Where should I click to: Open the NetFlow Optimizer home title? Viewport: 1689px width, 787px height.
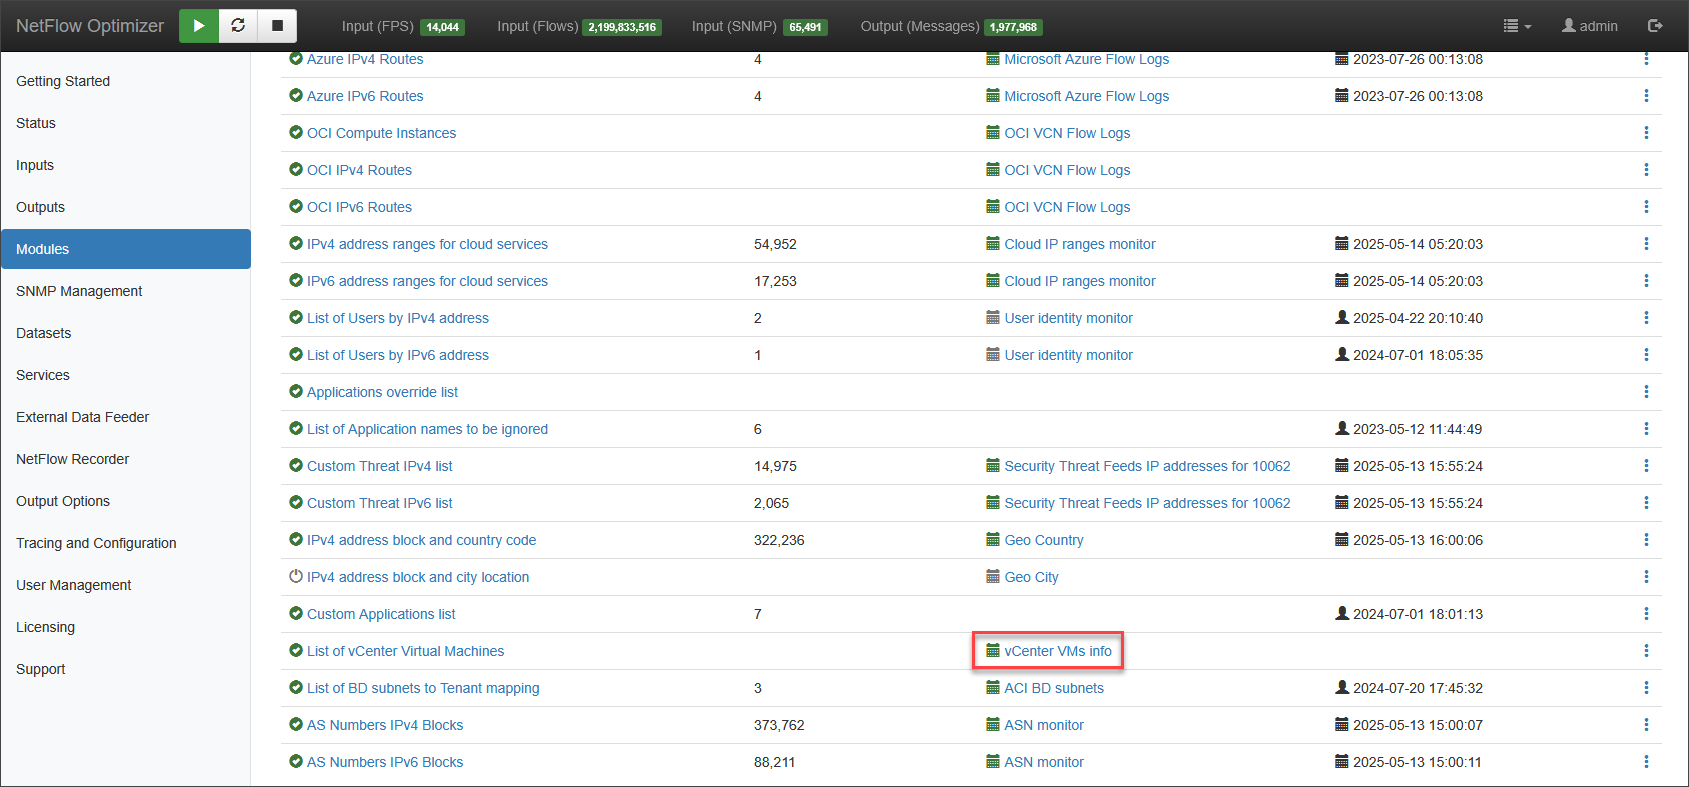pyautogui.click(x=90, y=26)
